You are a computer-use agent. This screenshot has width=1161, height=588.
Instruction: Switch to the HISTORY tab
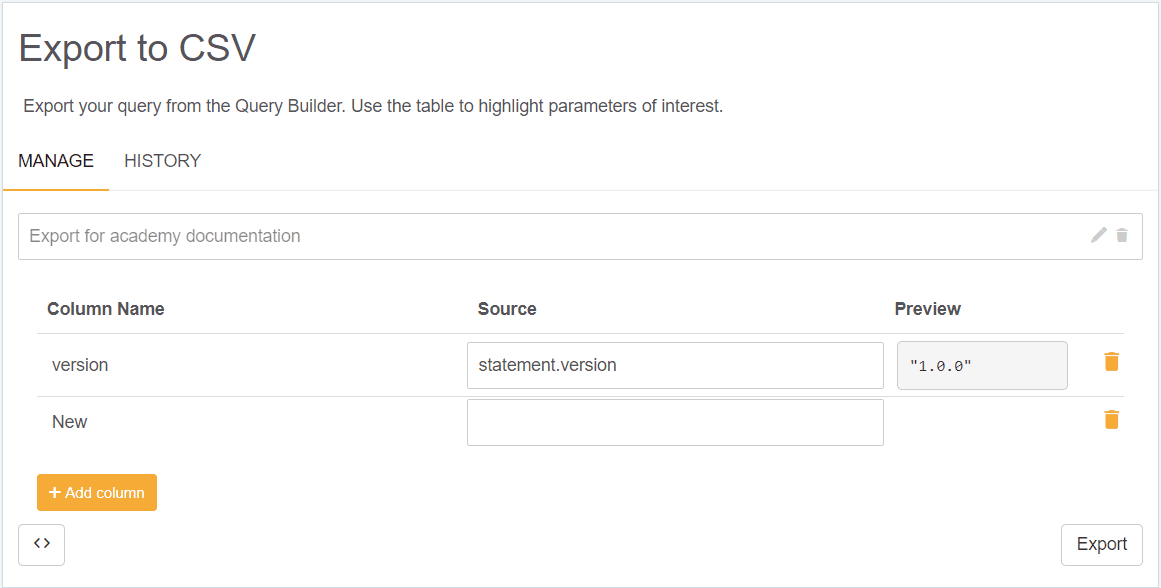point(162,161)
